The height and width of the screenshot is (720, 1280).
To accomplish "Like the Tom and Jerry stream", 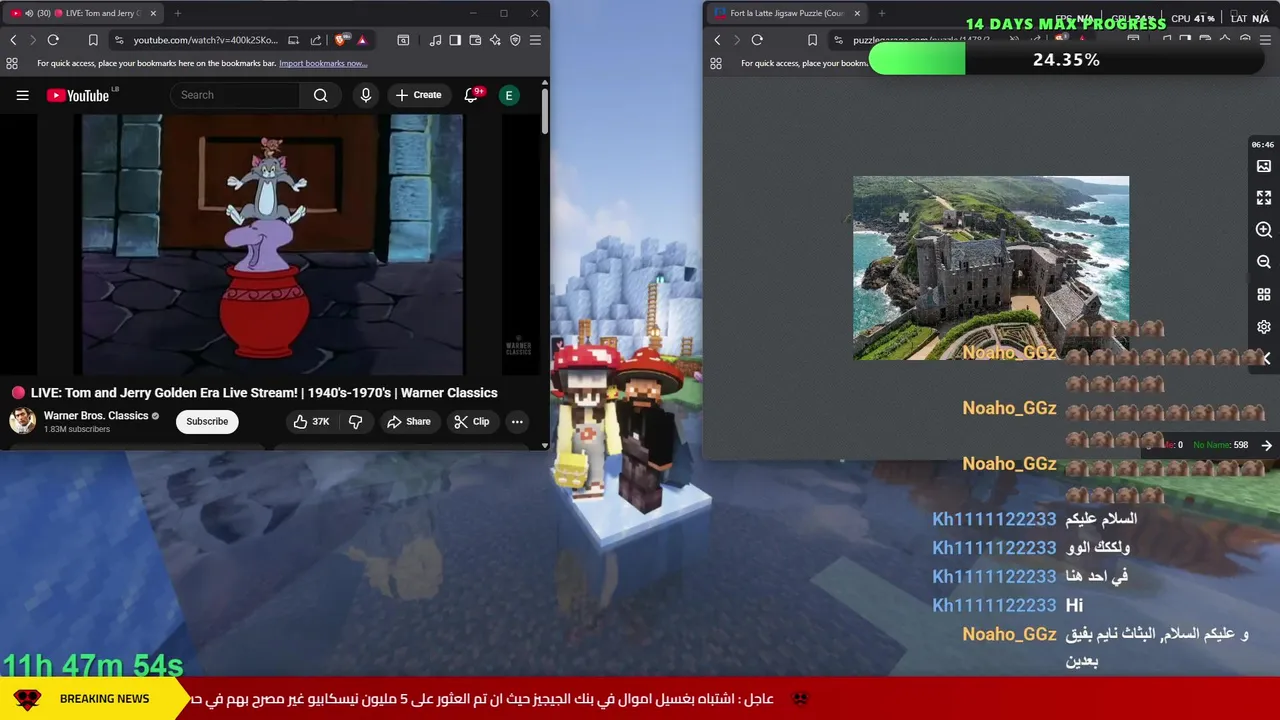I will point(311,421).
